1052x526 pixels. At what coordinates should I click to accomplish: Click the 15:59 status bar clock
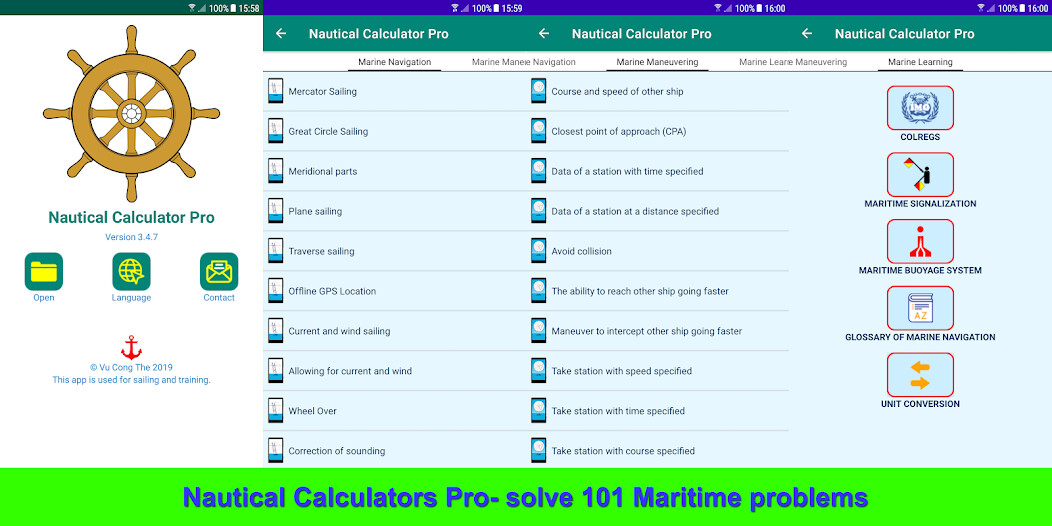(512, 8)
